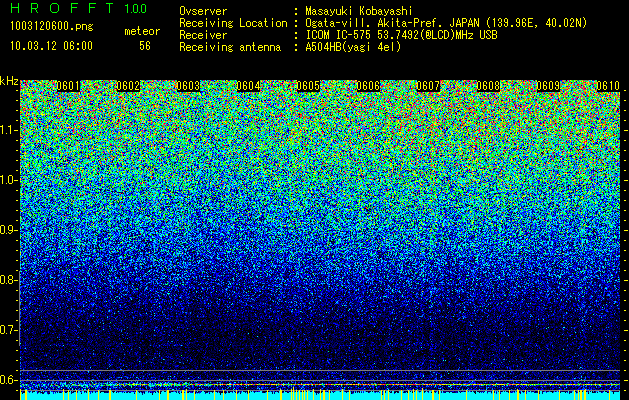629x400 pixels.
Task: Click the 0606 time marker label
Action: click(x=369, y=86)
